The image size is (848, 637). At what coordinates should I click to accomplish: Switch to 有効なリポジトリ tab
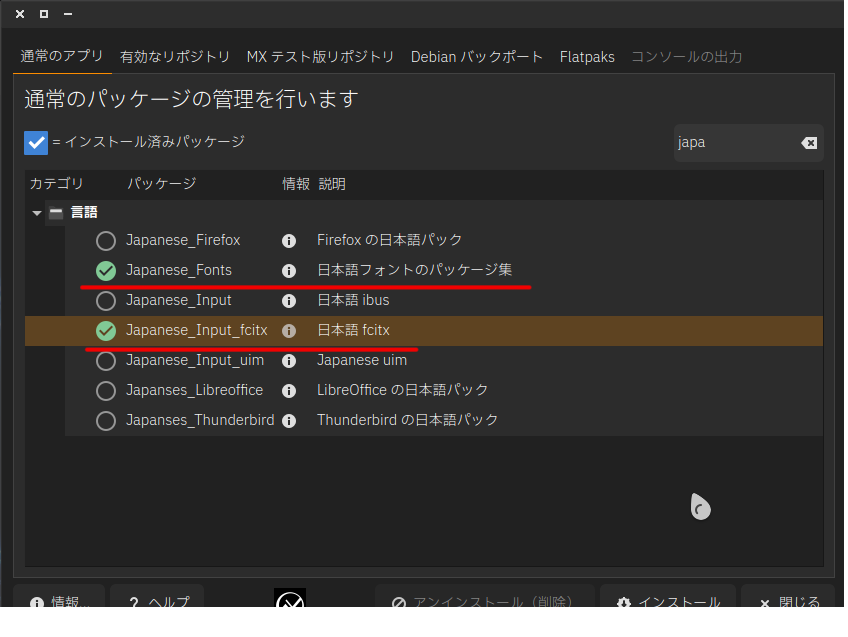coord(175,57)
